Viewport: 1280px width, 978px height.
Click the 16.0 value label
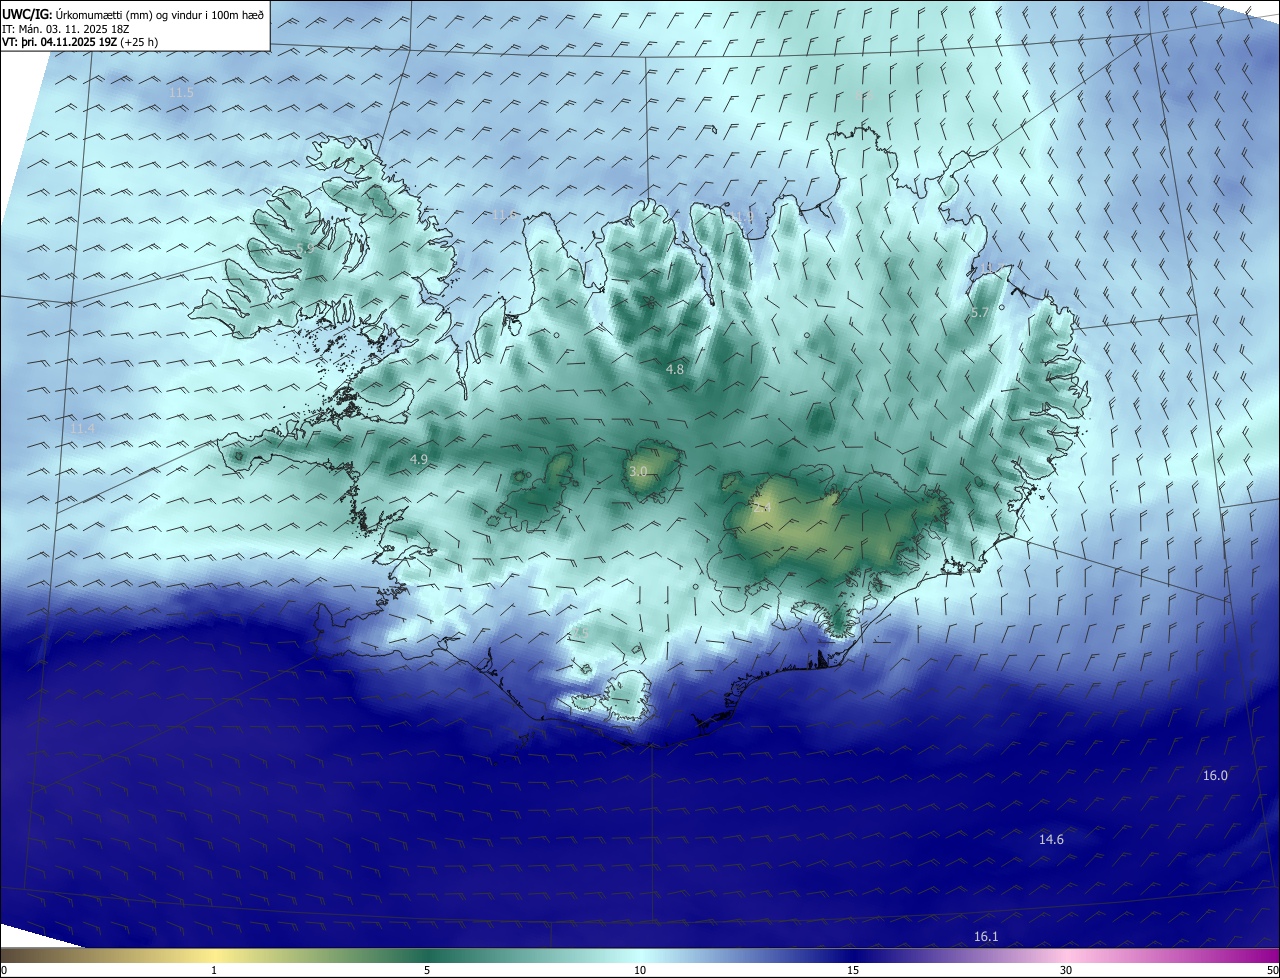1215,775
